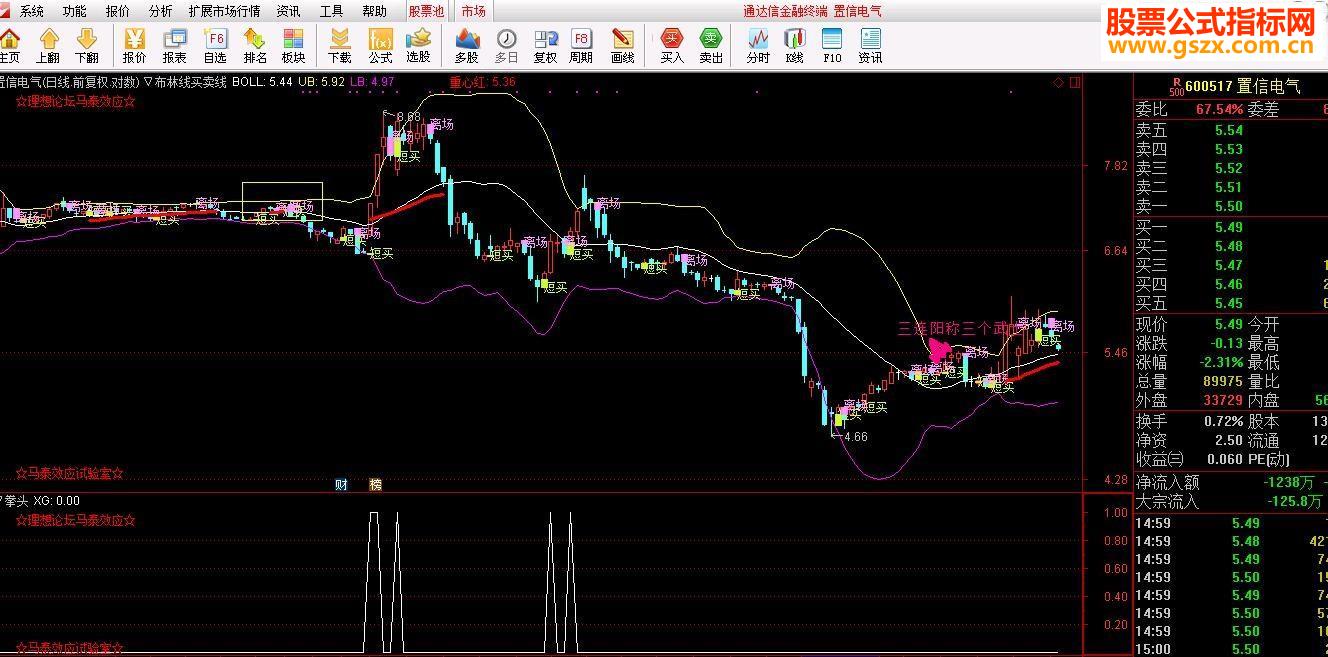Click the 买五 price 5.45
Screen dimensions: 1328x657
click(1228, 303)
